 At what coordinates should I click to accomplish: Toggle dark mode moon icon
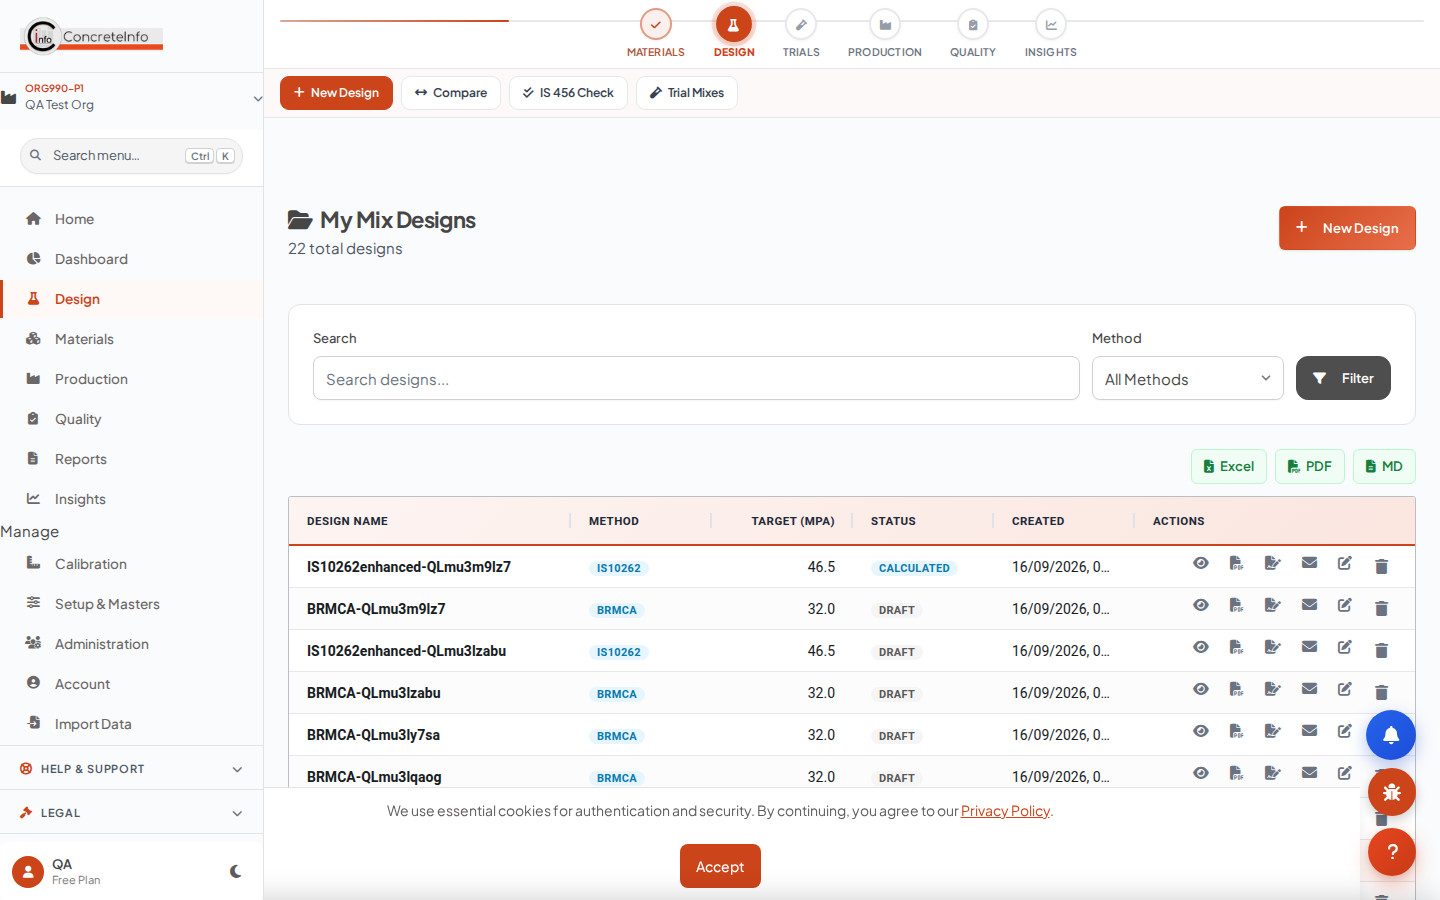pyautogui.click(x=236, y=871)
